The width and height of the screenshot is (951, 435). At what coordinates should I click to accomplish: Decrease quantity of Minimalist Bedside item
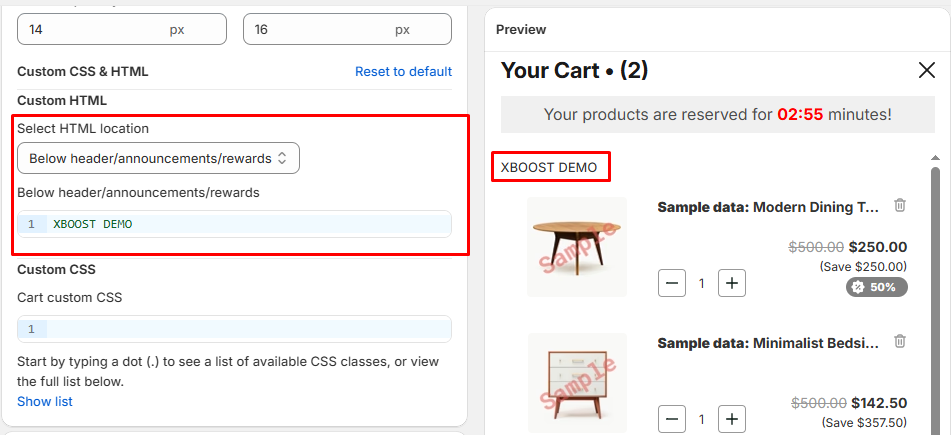pyautogui.click(x=672, y=419)
